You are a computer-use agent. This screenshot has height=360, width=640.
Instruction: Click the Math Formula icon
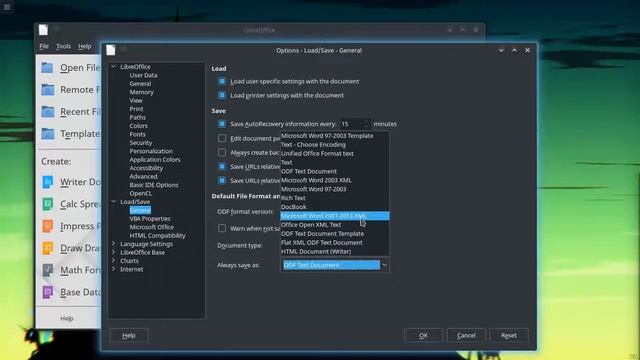pyautogui.click(x=48, y=270)
